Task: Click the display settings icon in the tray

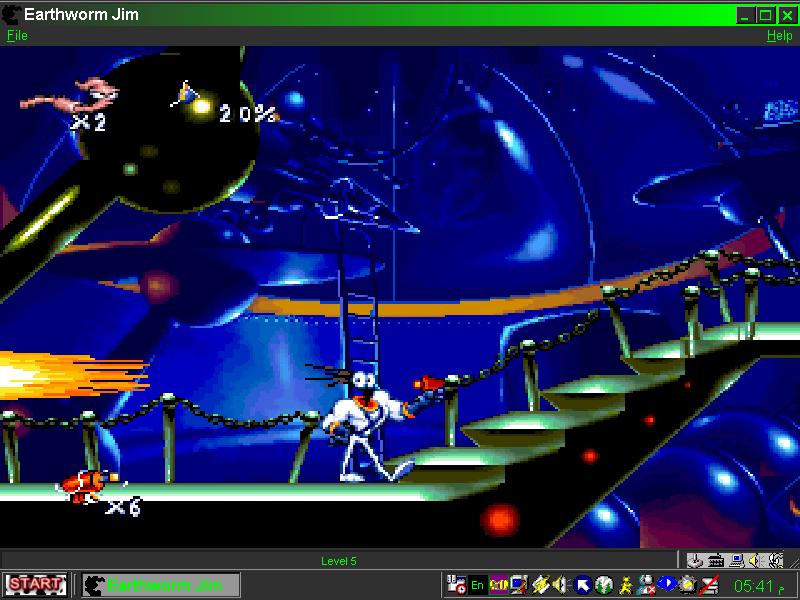Action: [517, 585]
